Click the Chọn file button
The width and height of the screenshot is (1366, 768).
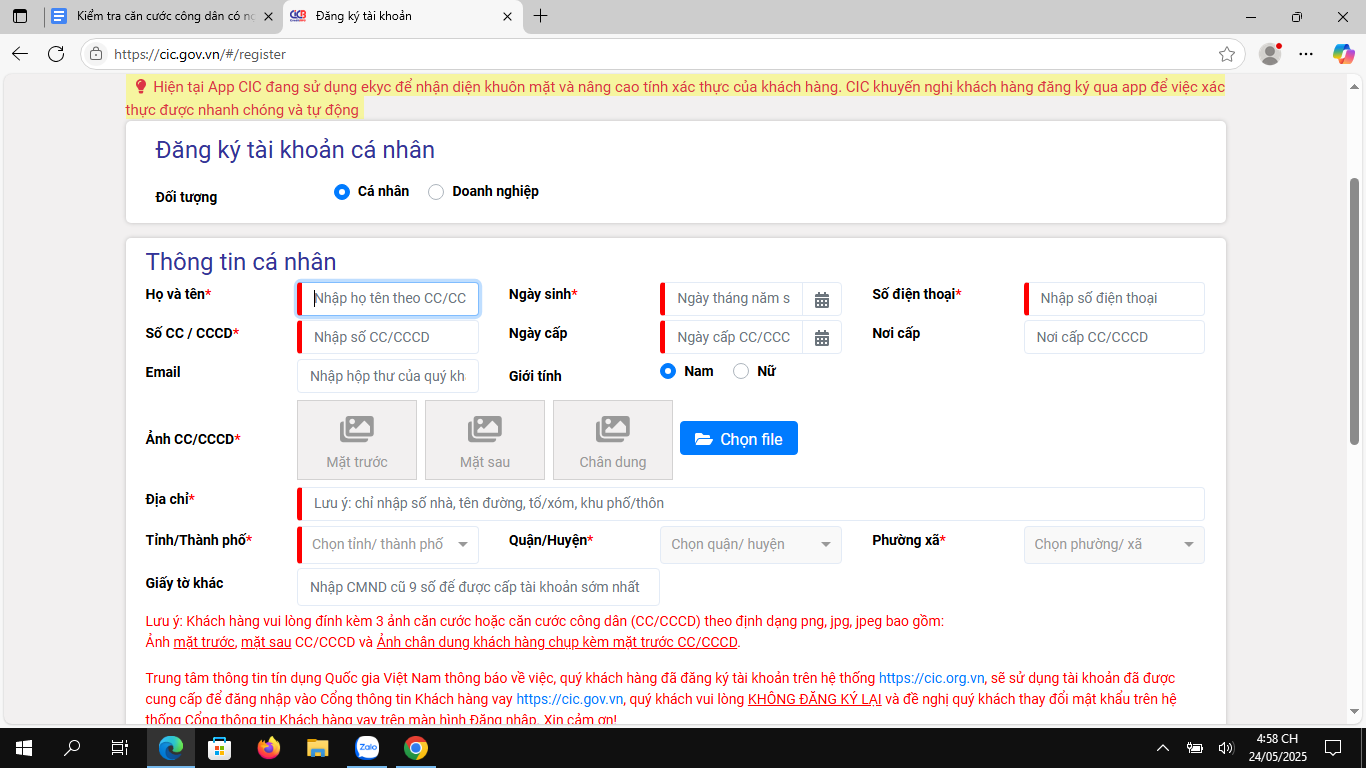(739, 438)
